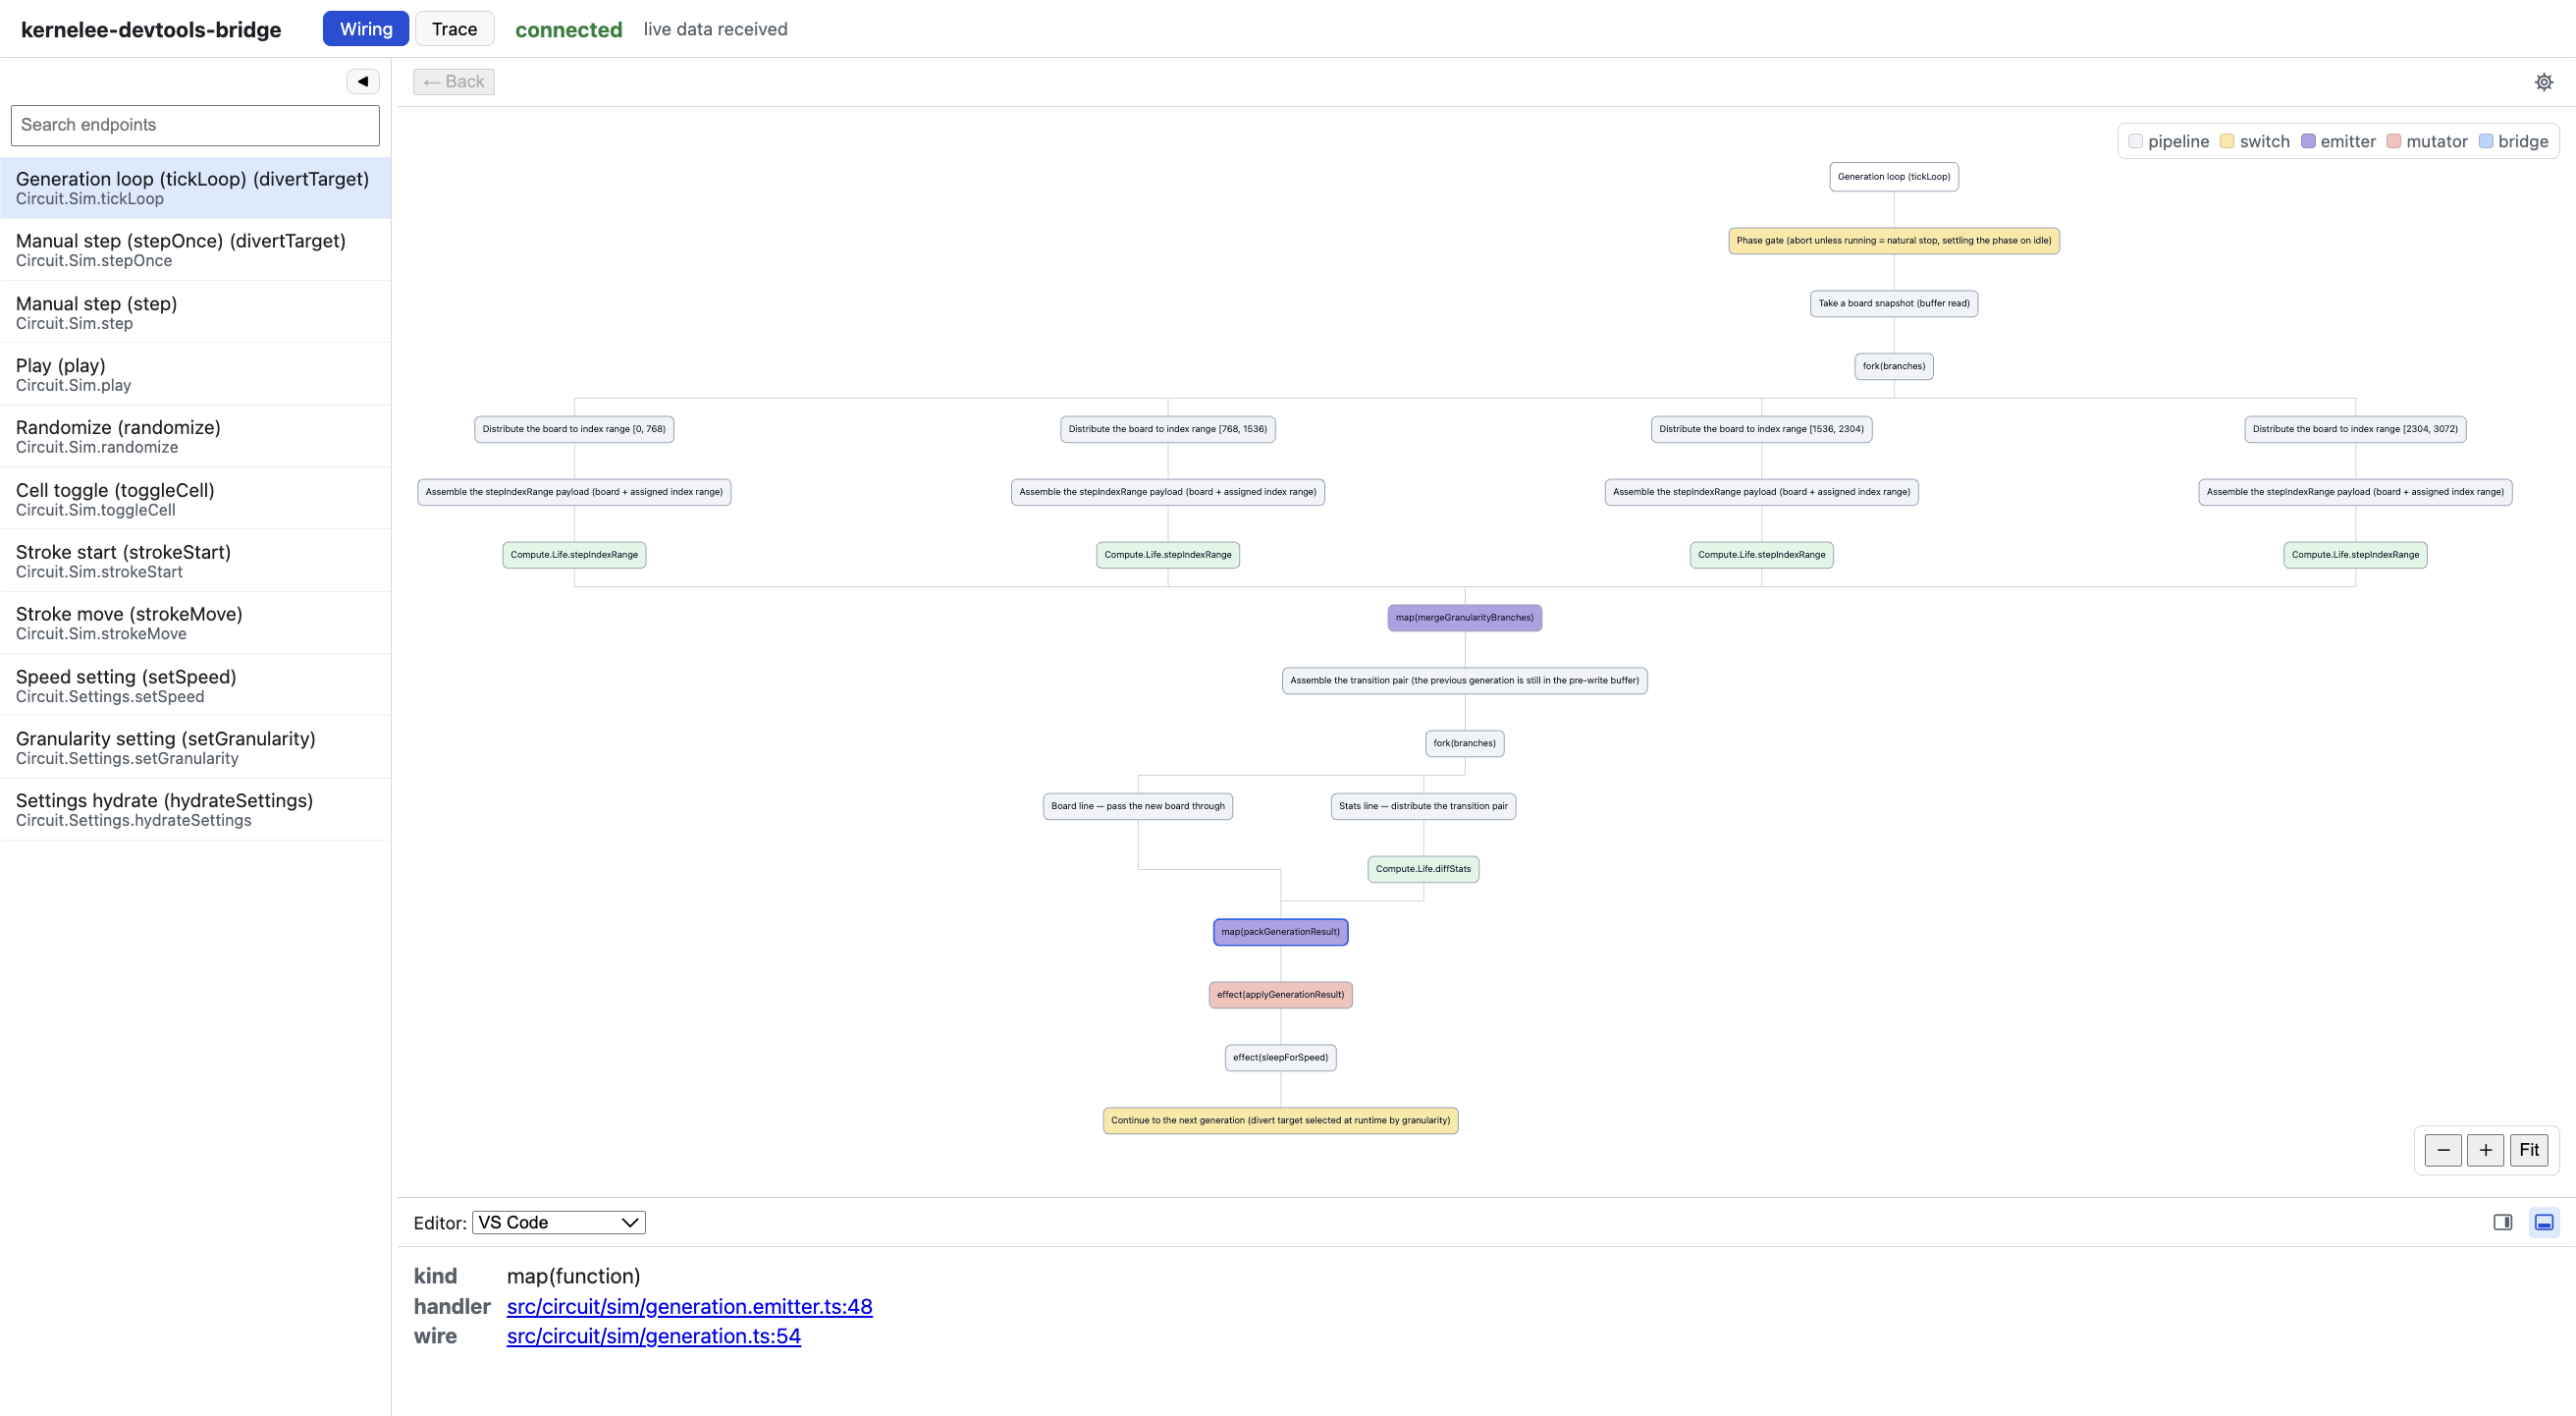Click Stats line distribute transition pair node

click(x=1423, y=806)
